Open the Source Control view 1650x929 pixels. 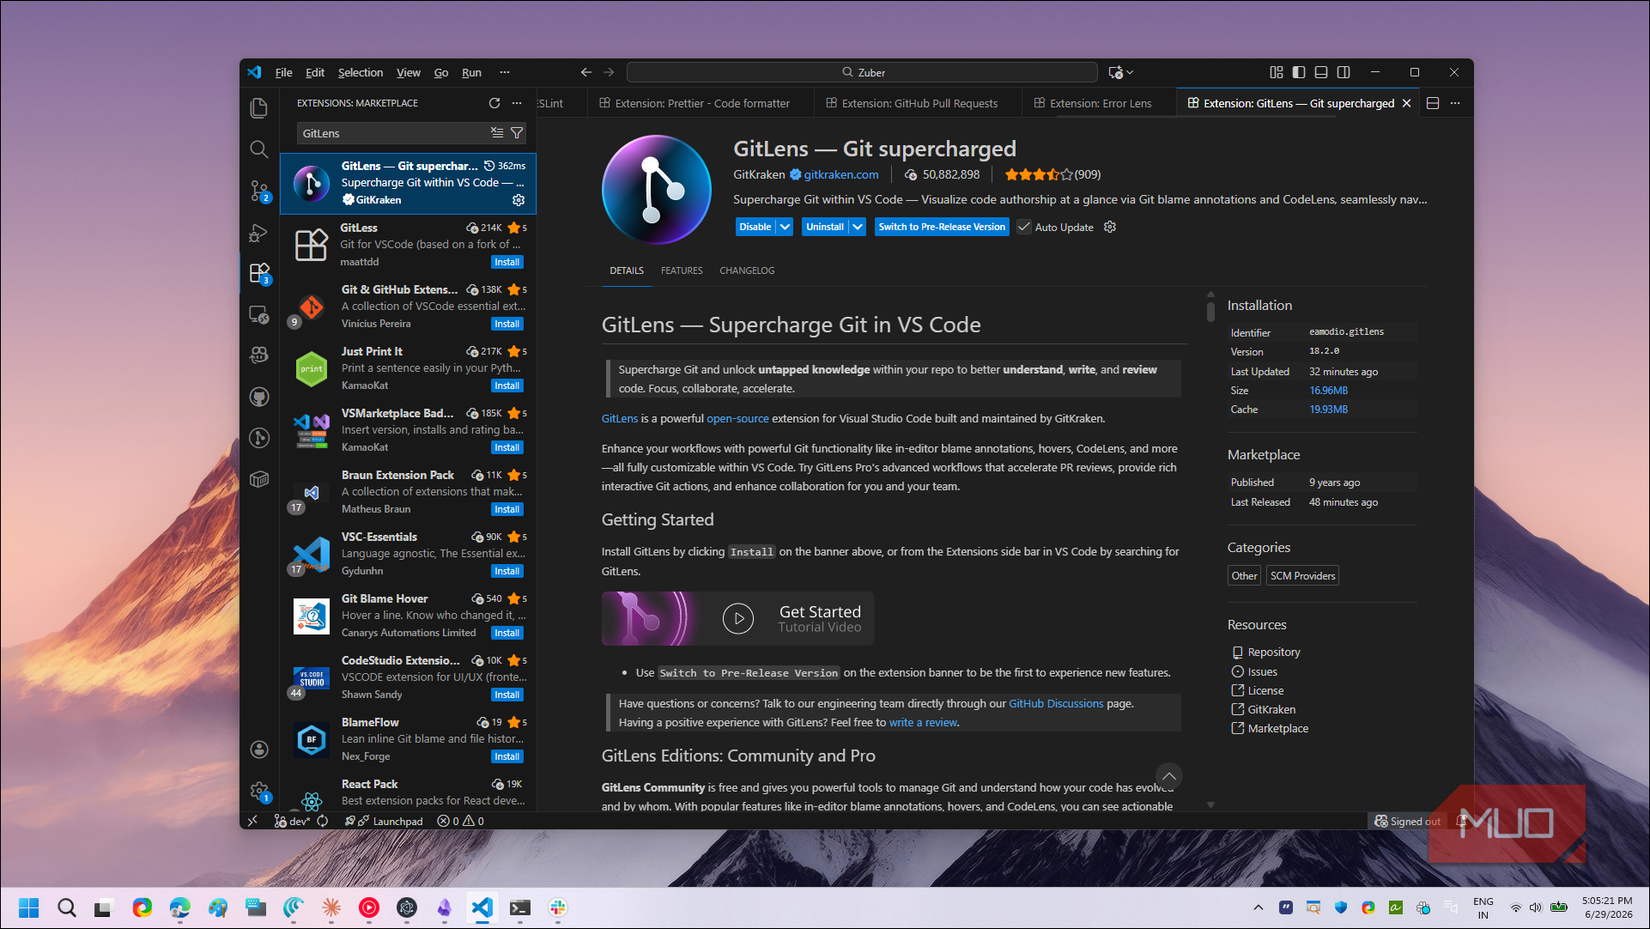click(x=259, y=190)
